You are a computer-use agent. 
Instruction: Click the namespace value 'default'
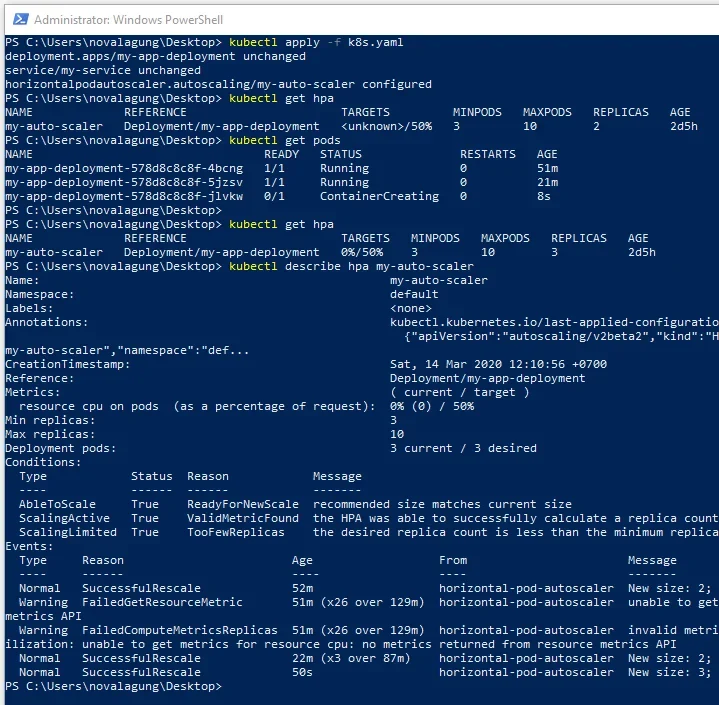pyautogui.click(x=414, y=294)
